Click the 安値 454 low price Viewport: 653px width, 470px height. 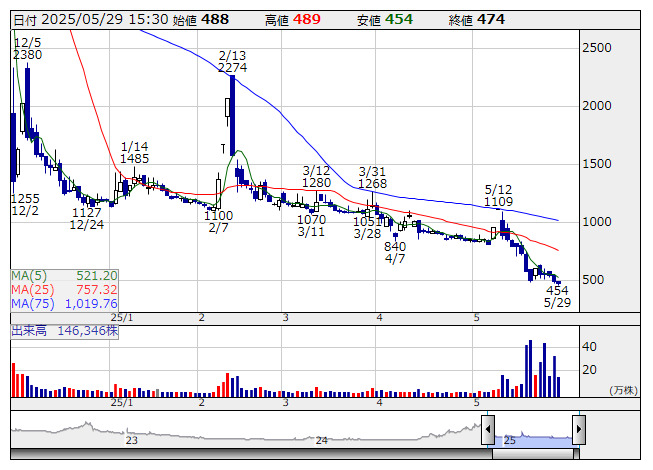(385, 20)
